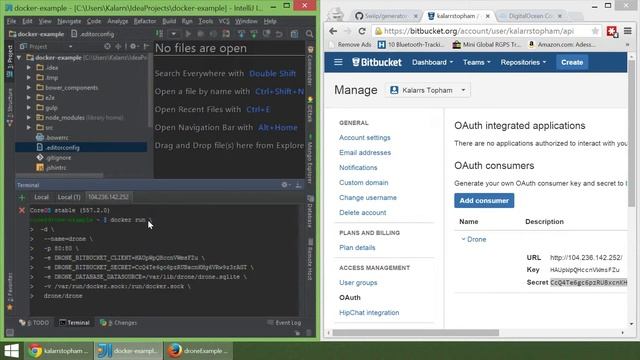This screenshot has height=360, width=640.
Task: Expand the bower_components folder
Action: pos(29,87)
